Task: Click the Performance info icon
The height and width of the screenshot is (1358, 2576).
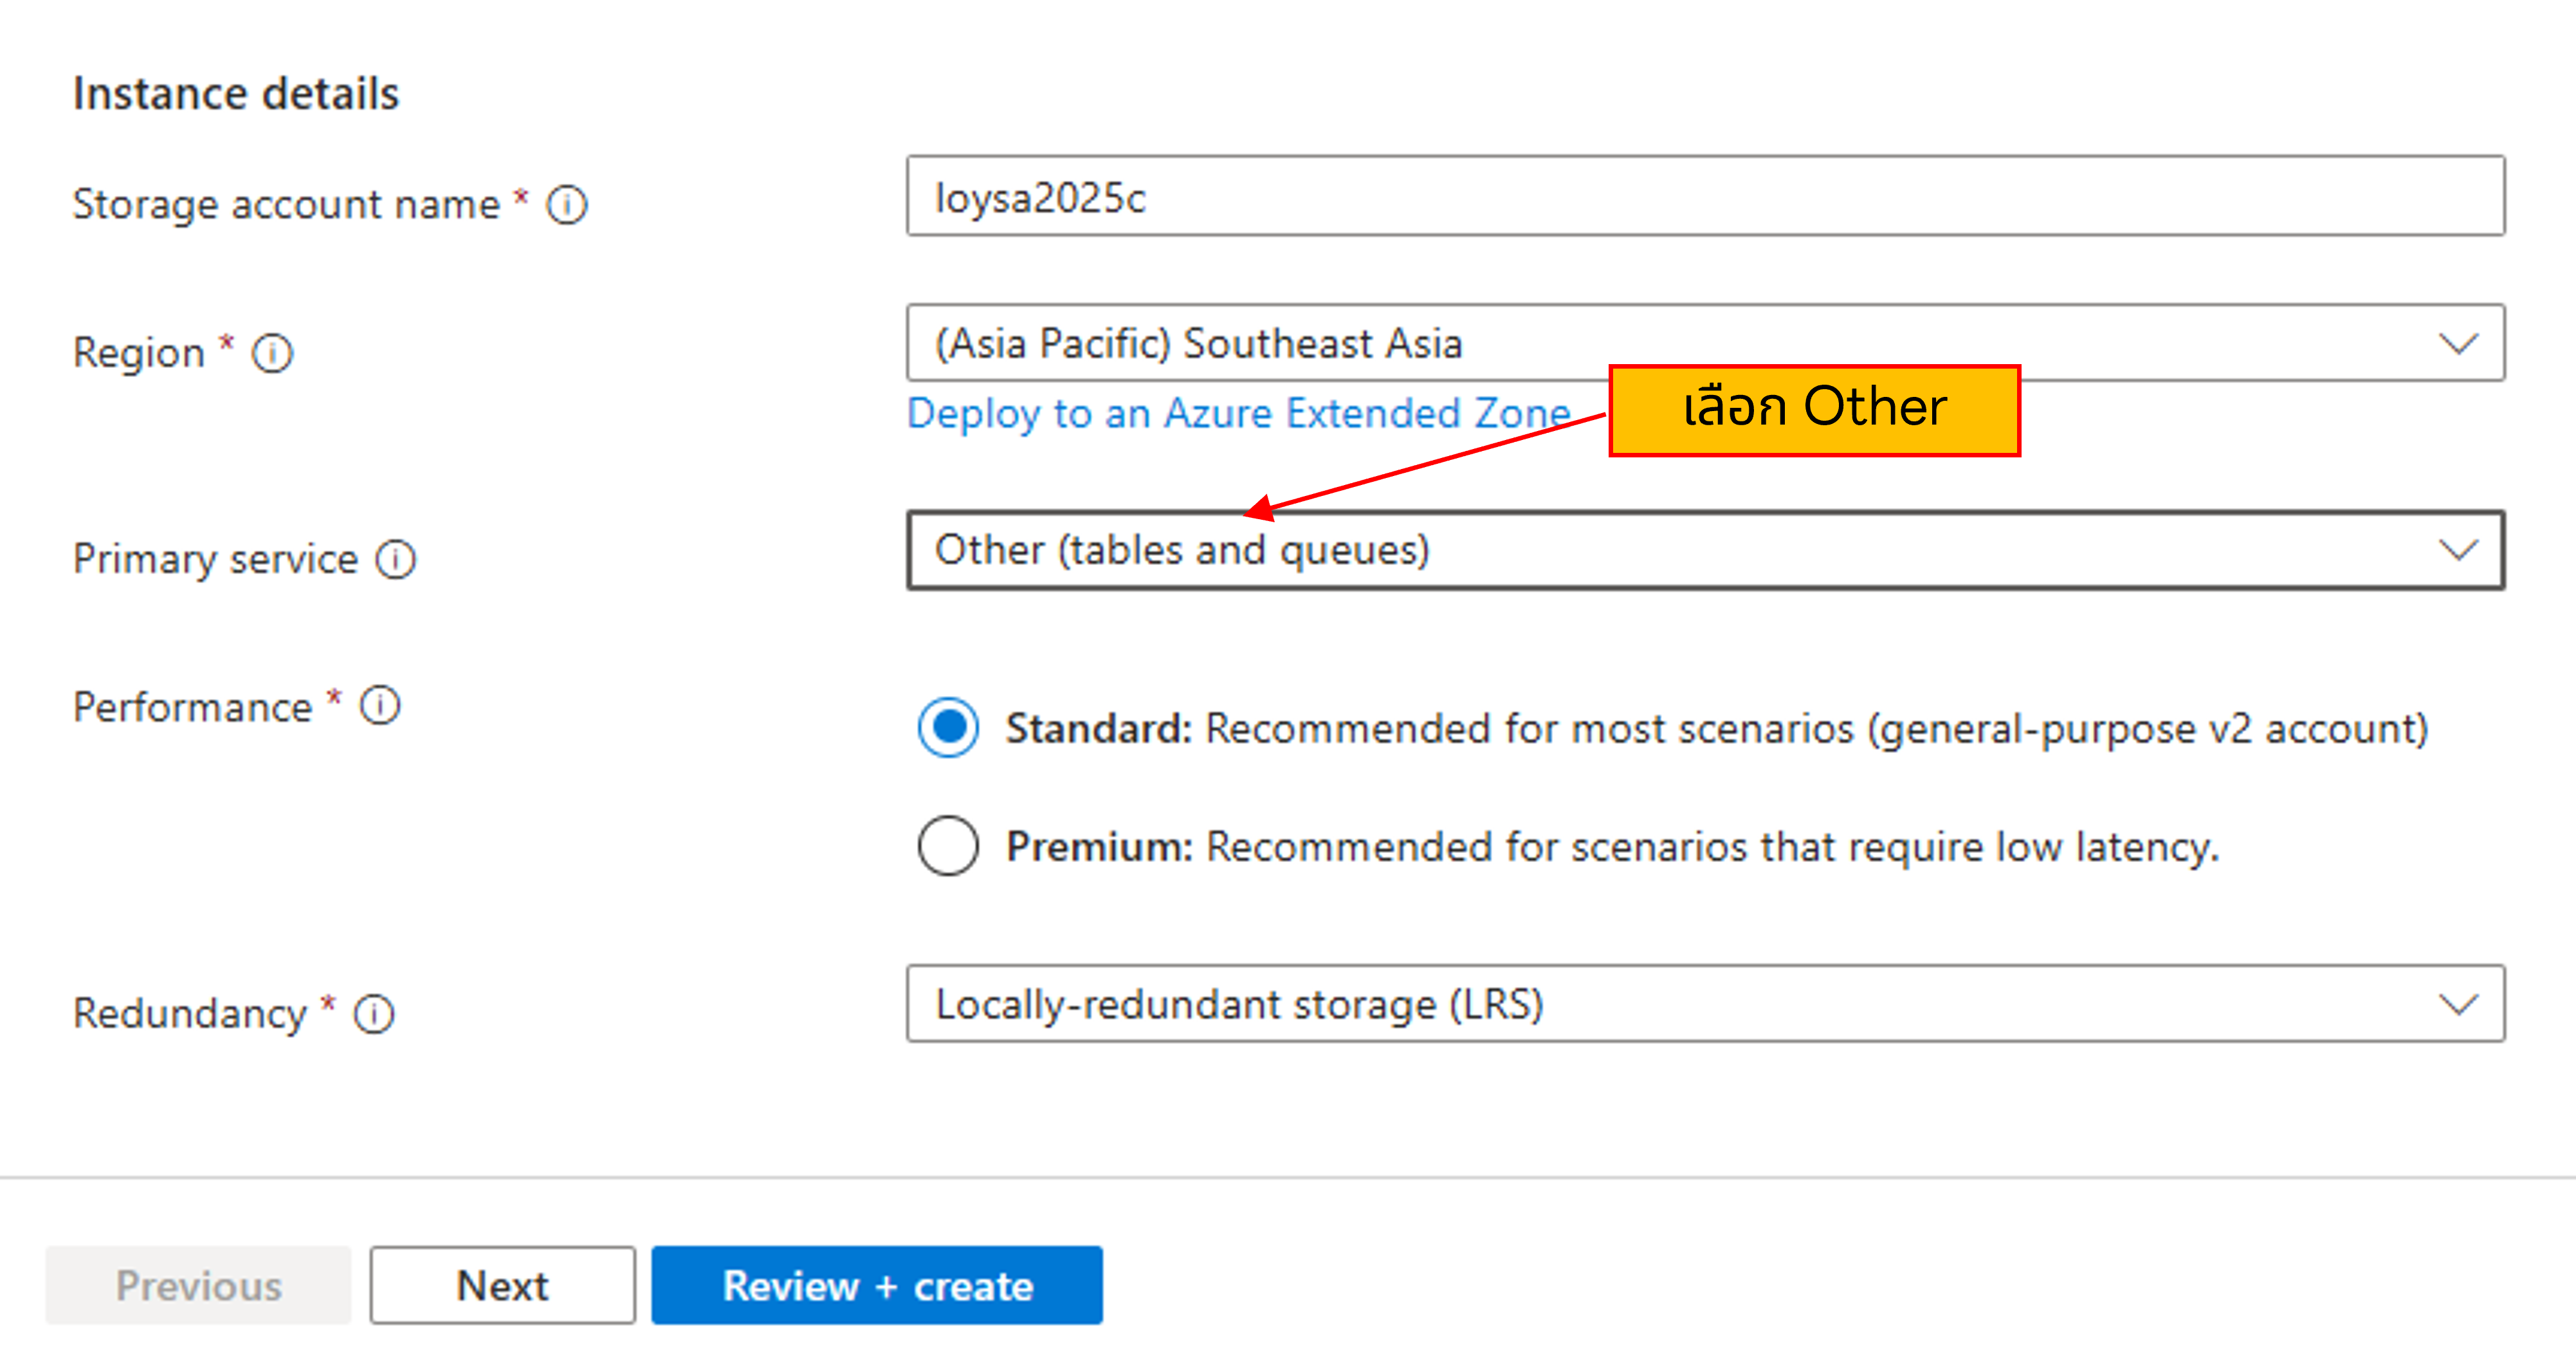Action: click(380, 706)
